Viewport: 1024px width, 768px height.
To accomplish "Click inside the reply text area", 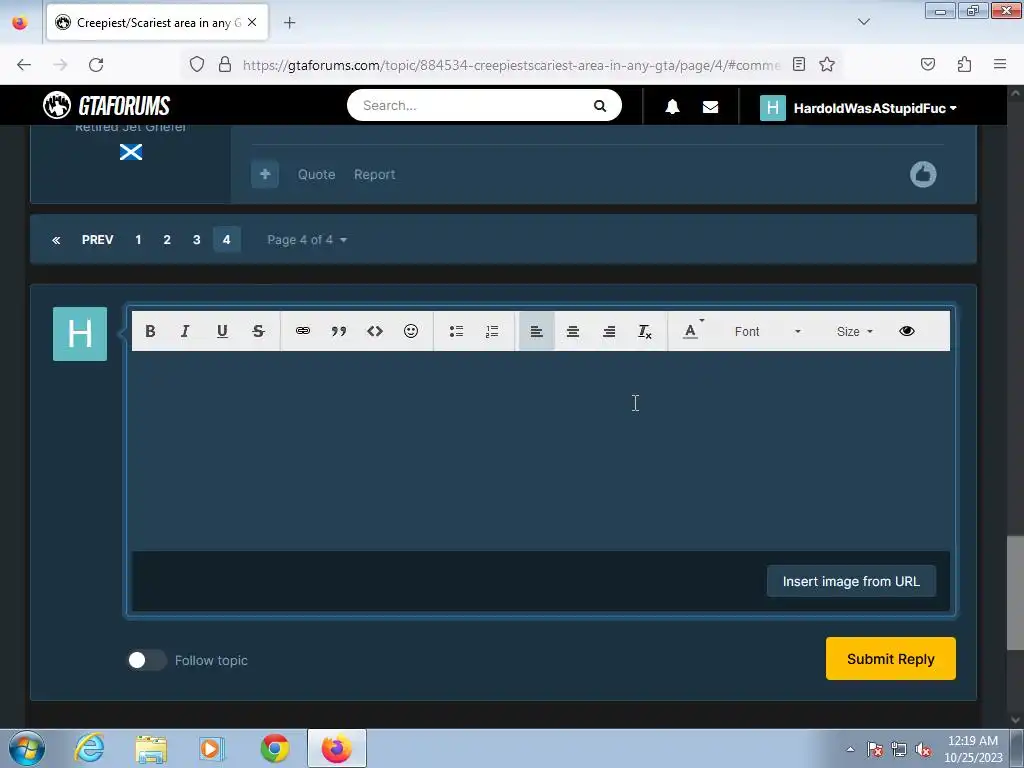I will [x=541, y=451].
